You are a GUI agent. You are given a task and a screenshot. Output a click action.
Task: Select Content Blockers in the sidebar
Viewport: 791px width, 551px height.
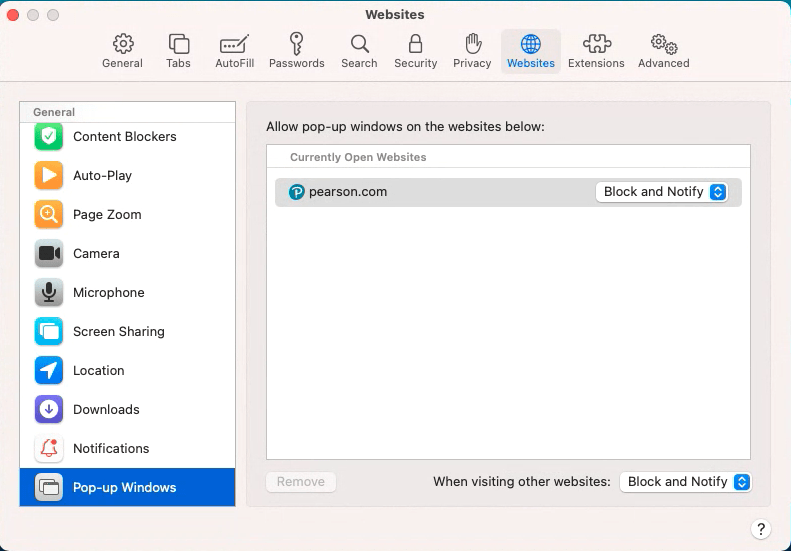coord(127,136)
